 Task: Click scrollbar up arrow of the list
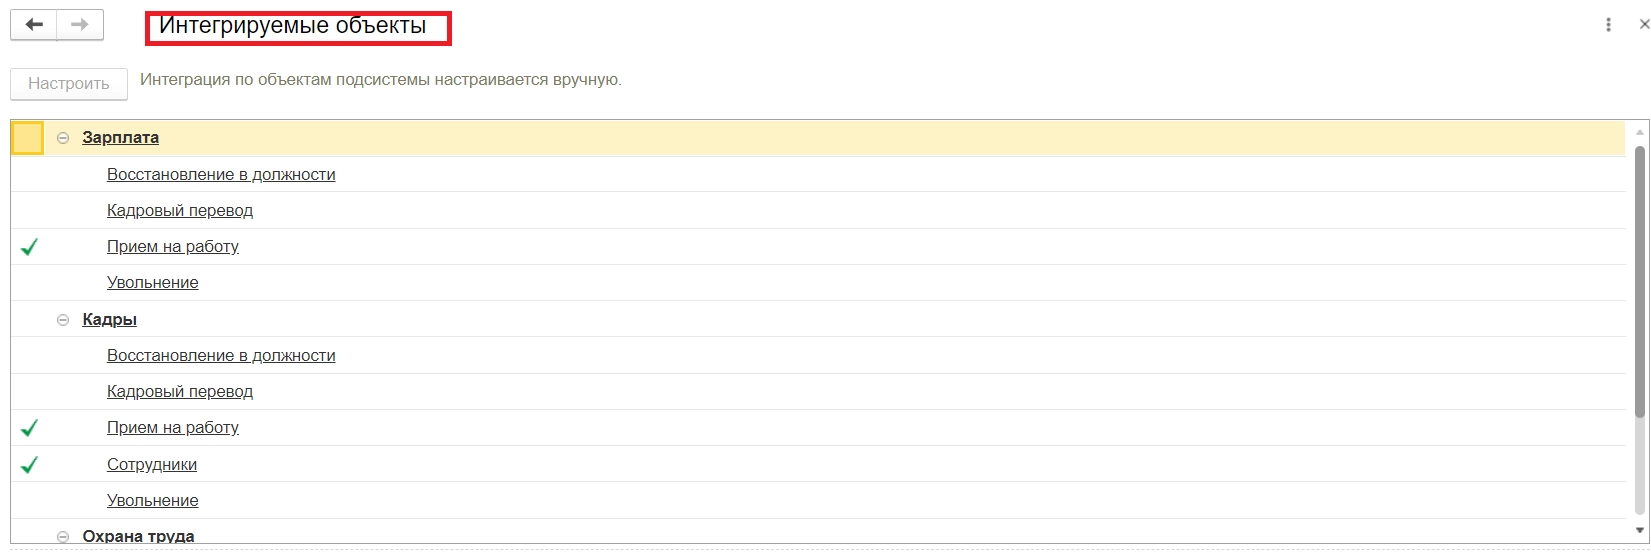(x=1639, y=132)
